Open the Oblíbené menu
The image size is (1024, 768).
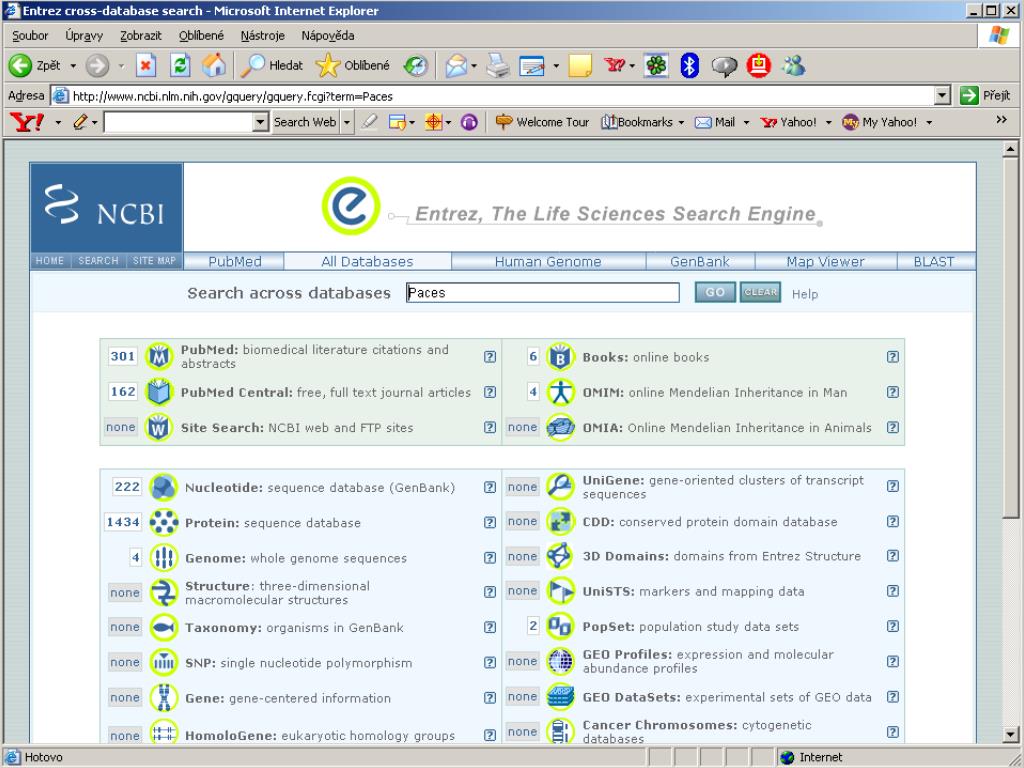tap(201, 36)
